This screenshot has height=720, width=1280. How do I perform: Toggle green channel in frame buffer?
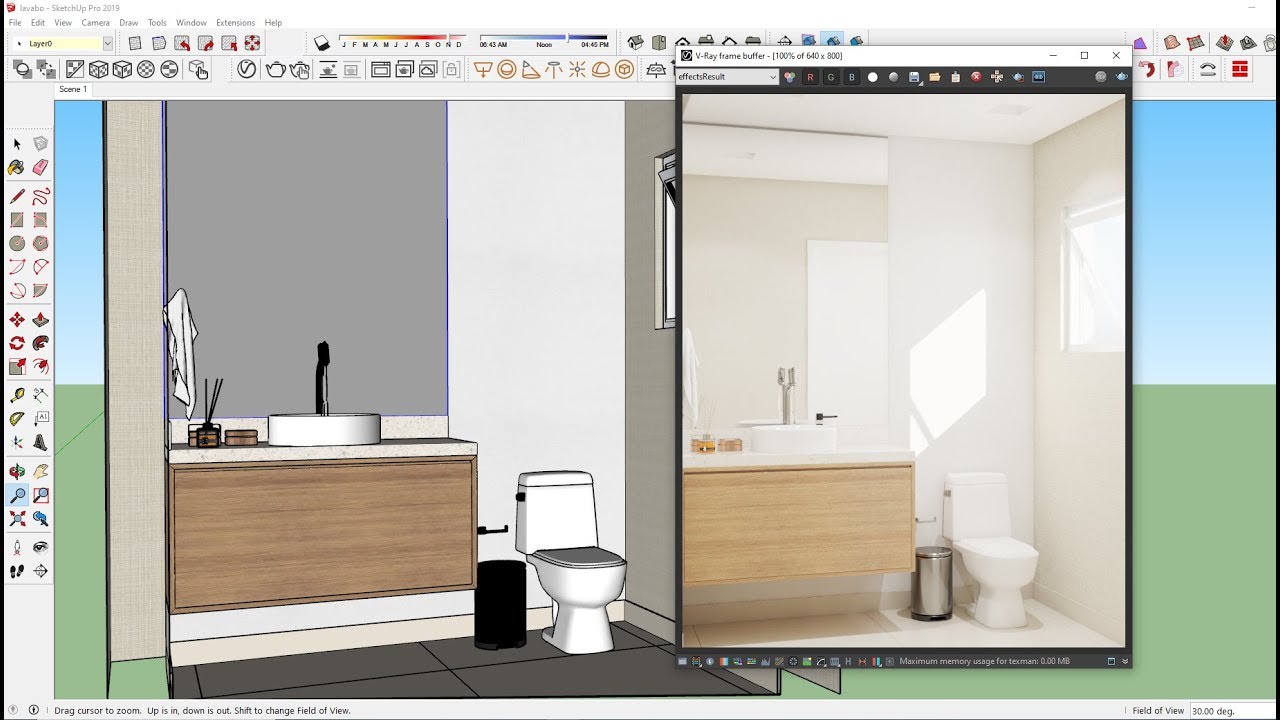click(831, 77)
